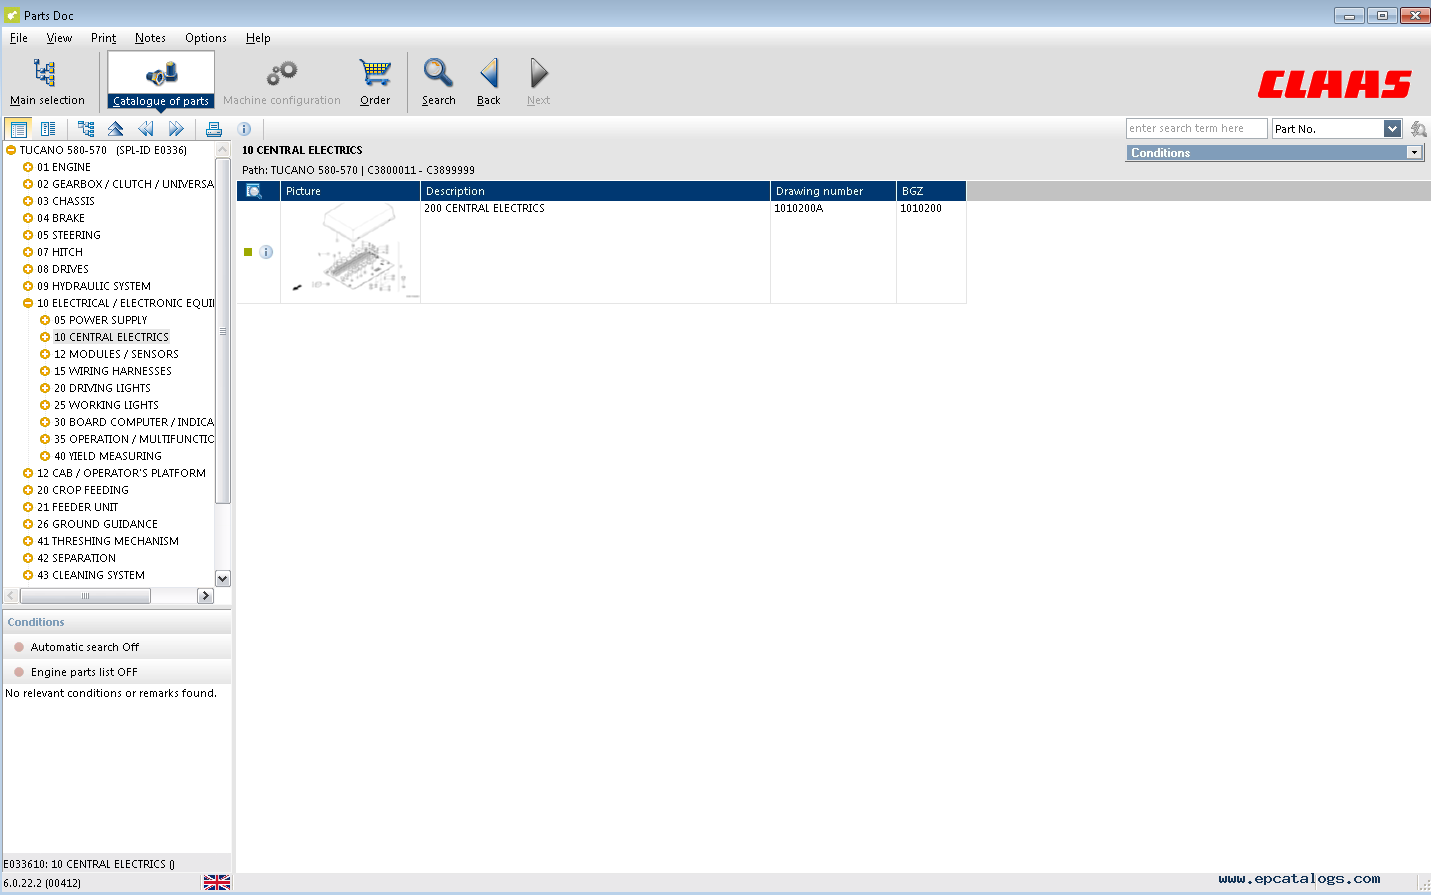
Task: Go to previous group with double left arrows
Action: 146,129
